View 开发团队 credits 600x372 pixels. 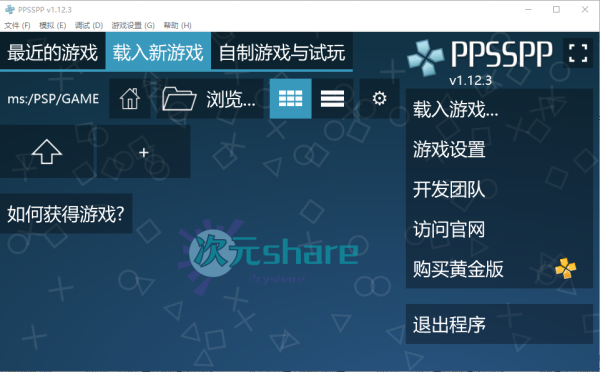pyautogui.click(x=499, y=189)
